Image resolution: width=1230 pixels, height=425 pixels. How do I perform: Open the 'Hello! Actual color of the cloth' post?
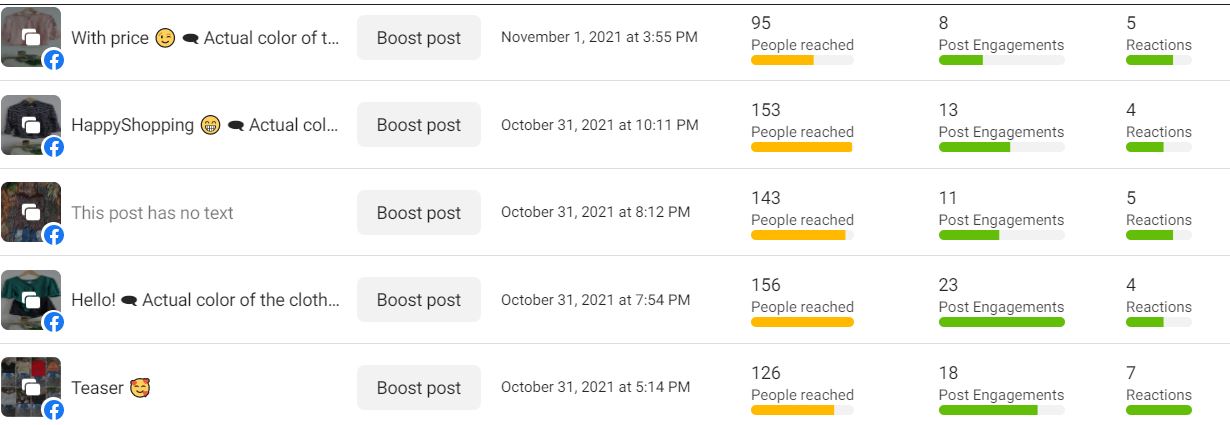click(x=205, y=300)
